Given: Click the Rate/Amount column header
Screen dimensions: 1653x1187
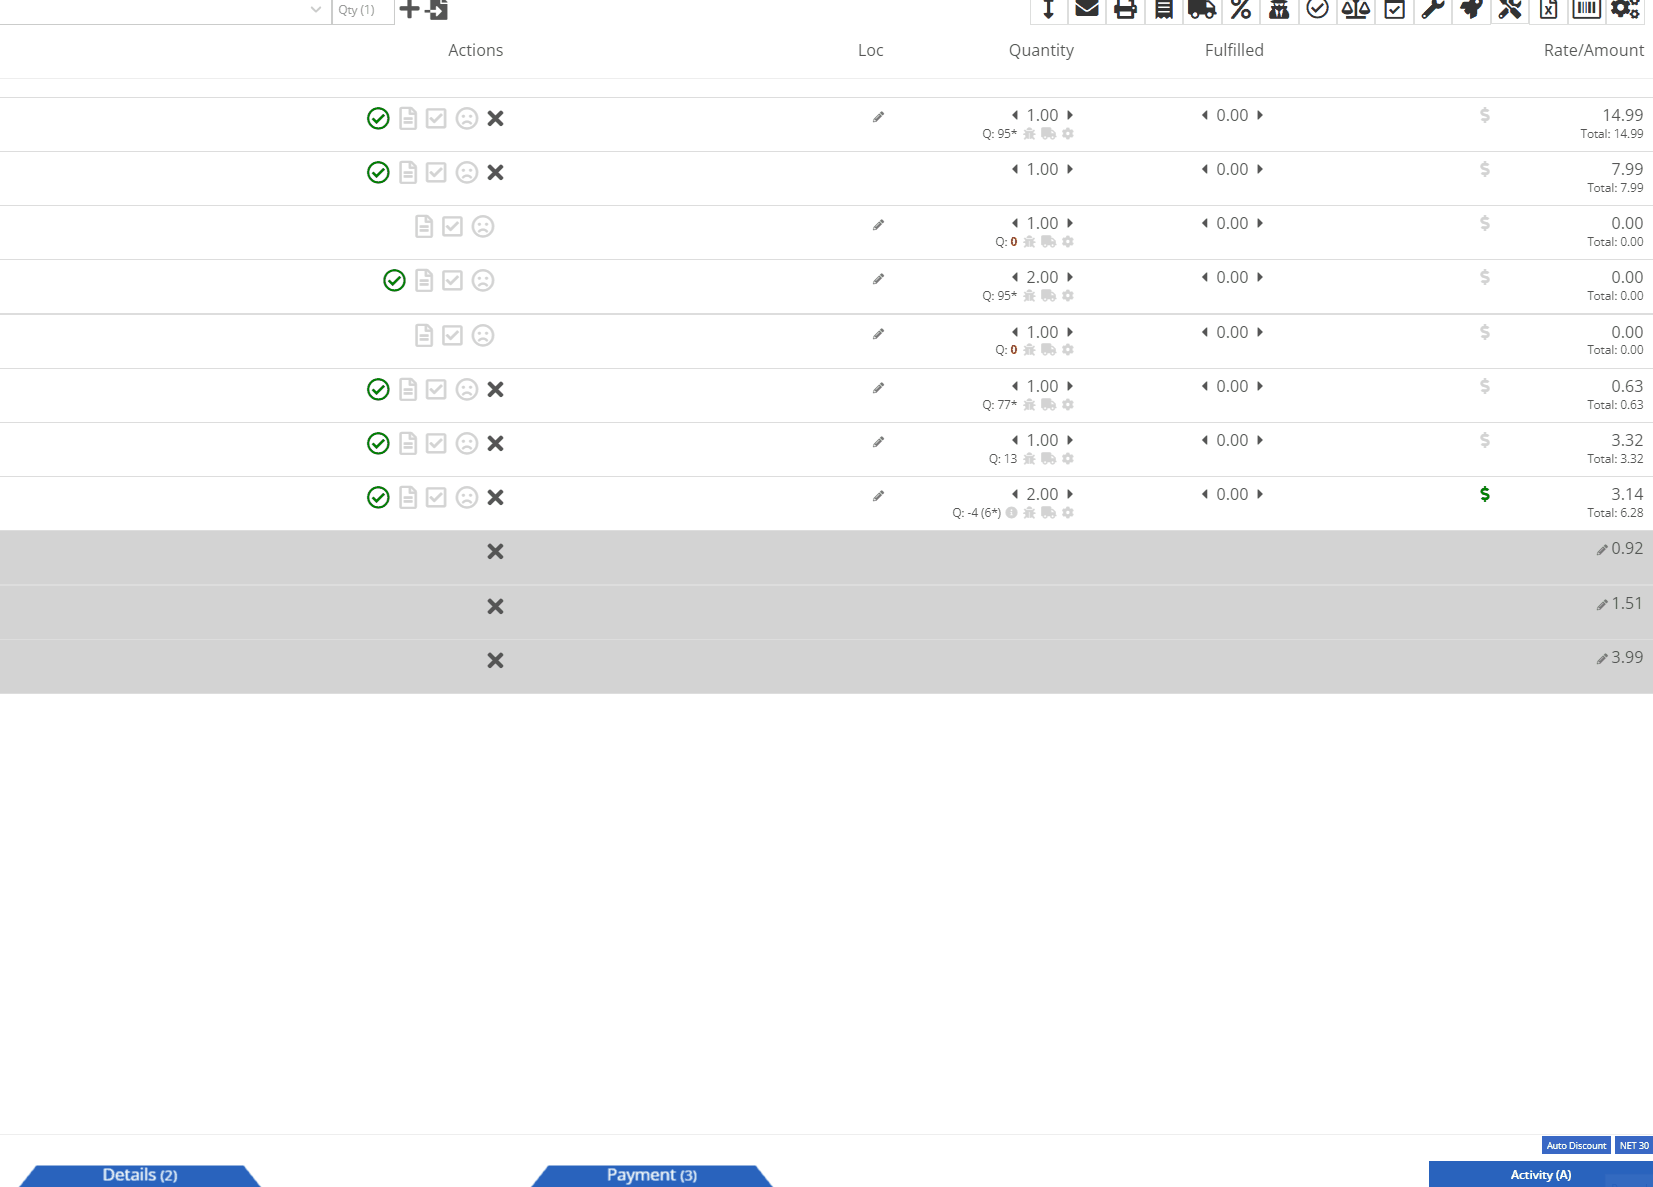Looking at the screenshot, I should [x=1594, y=50].
